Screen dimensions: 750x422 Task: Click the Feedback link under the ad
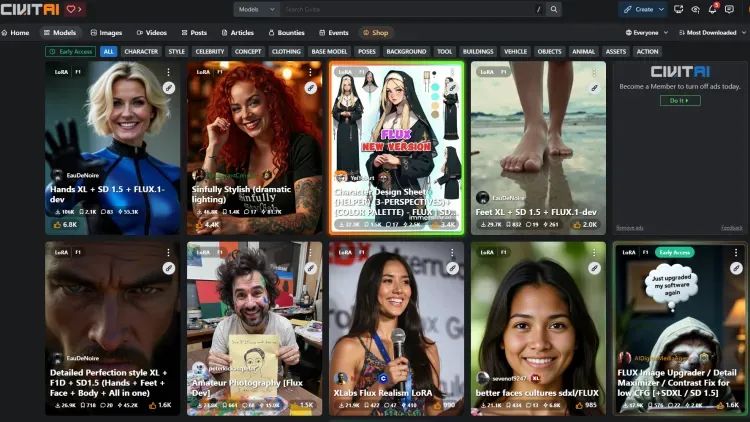pyautogui.click(x=732, y=228)
